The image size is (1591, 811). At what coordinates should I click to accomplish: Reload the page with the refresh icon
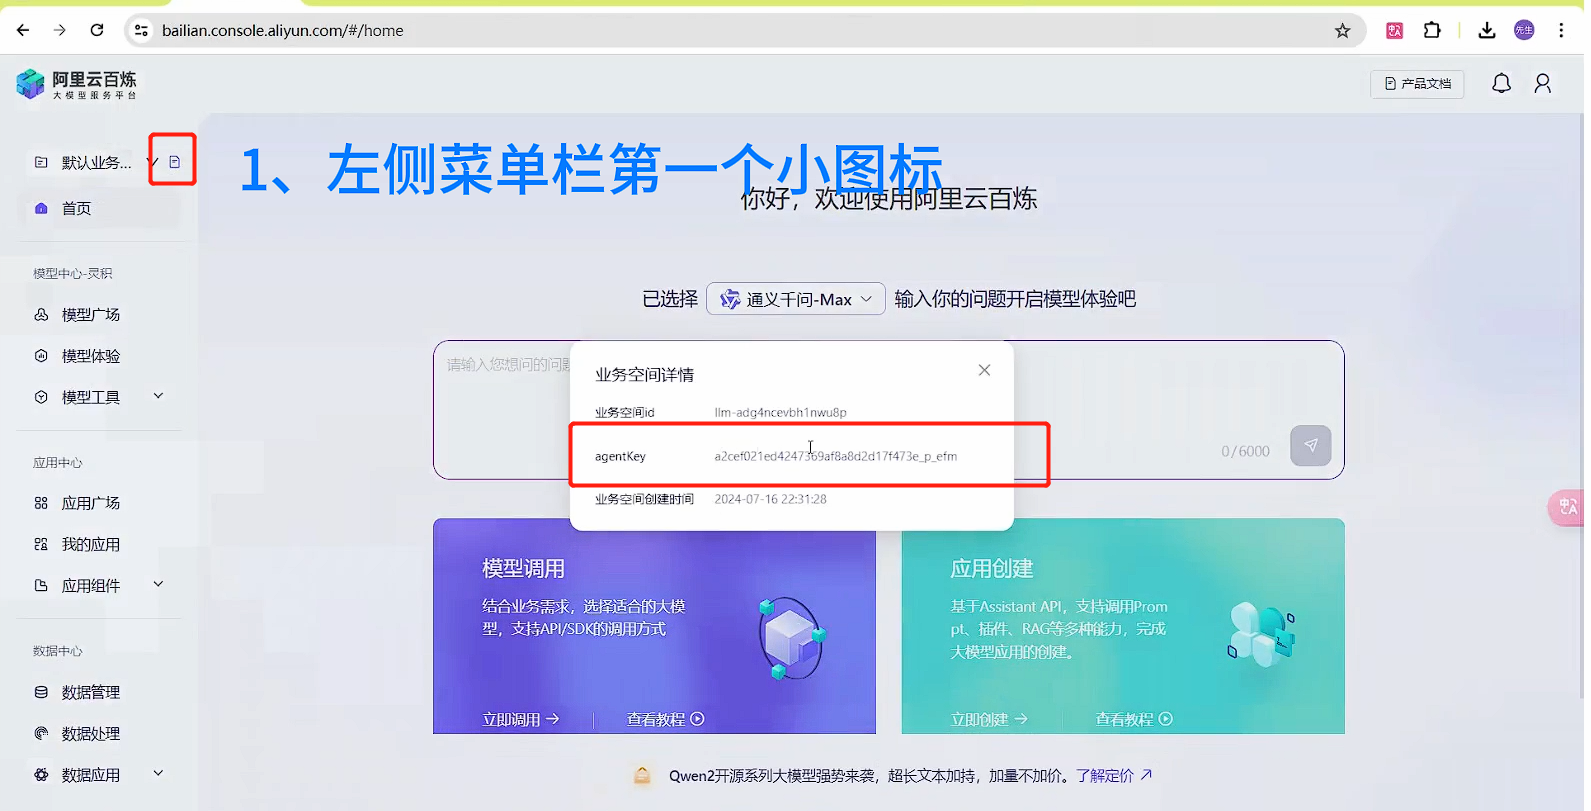(97, 30)
